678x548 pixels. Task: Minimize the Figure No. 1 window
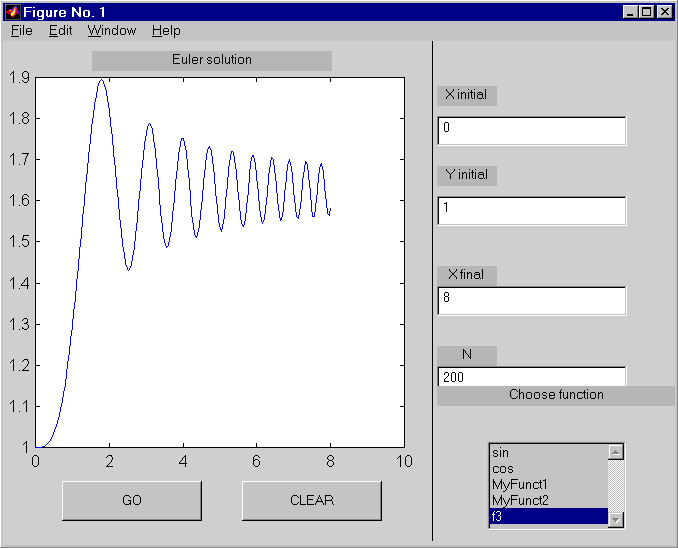point(630,12)
